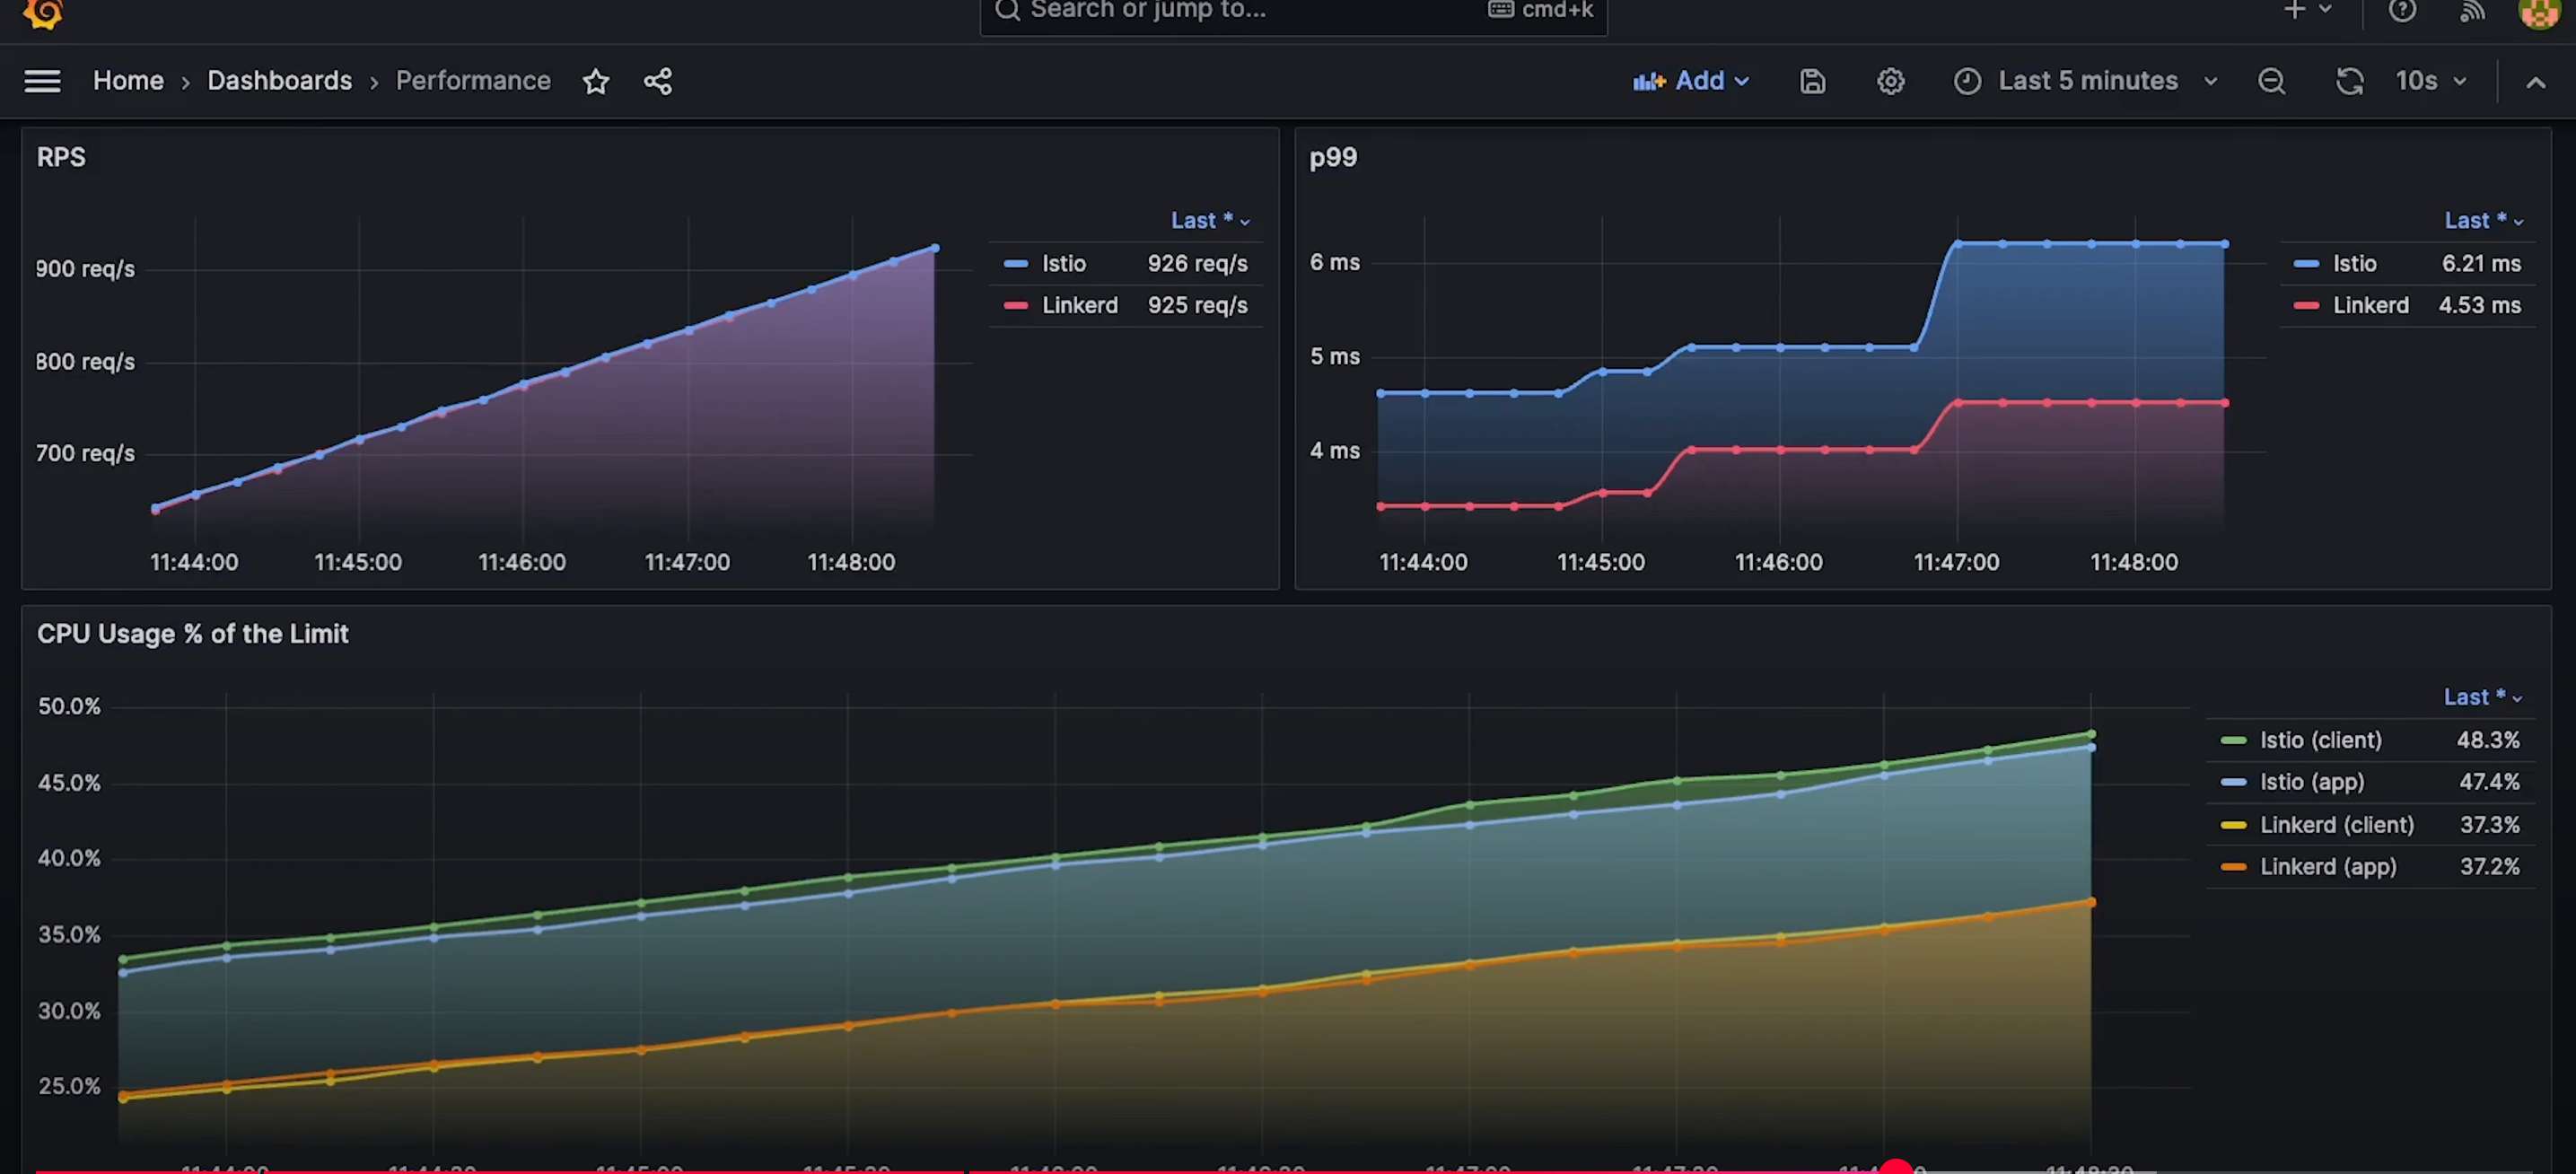Open the help question mark icon
The width and height of the screenshot is (2576, 1174).
click(x=2402, y=11)
